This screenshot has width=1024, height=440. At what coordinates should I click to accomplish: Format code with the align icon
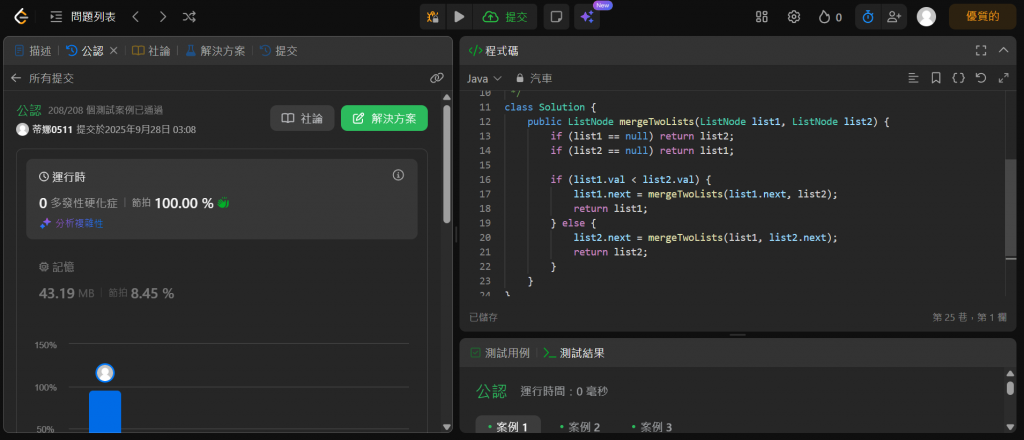tap(914, 78)
